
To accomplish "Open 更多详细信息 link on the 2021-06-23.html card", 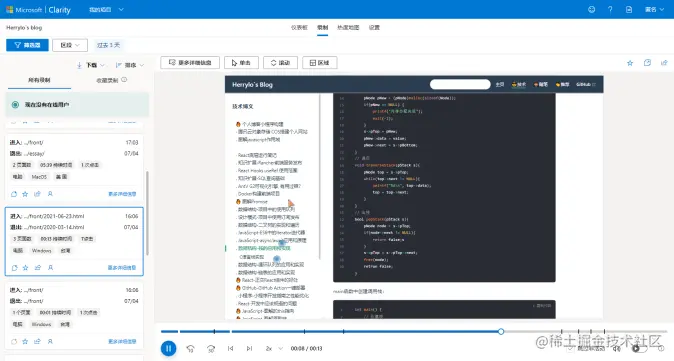I will [x=122, y=267].
